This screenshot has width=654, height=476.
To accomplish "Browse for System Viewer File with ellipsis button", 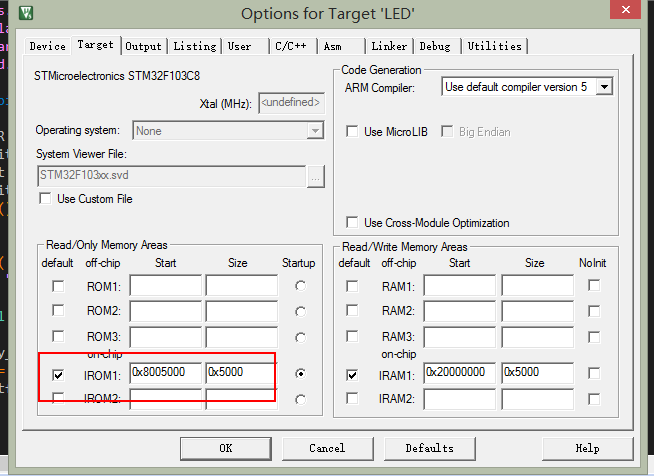I will pyautogui.click(x=315, y=177).
